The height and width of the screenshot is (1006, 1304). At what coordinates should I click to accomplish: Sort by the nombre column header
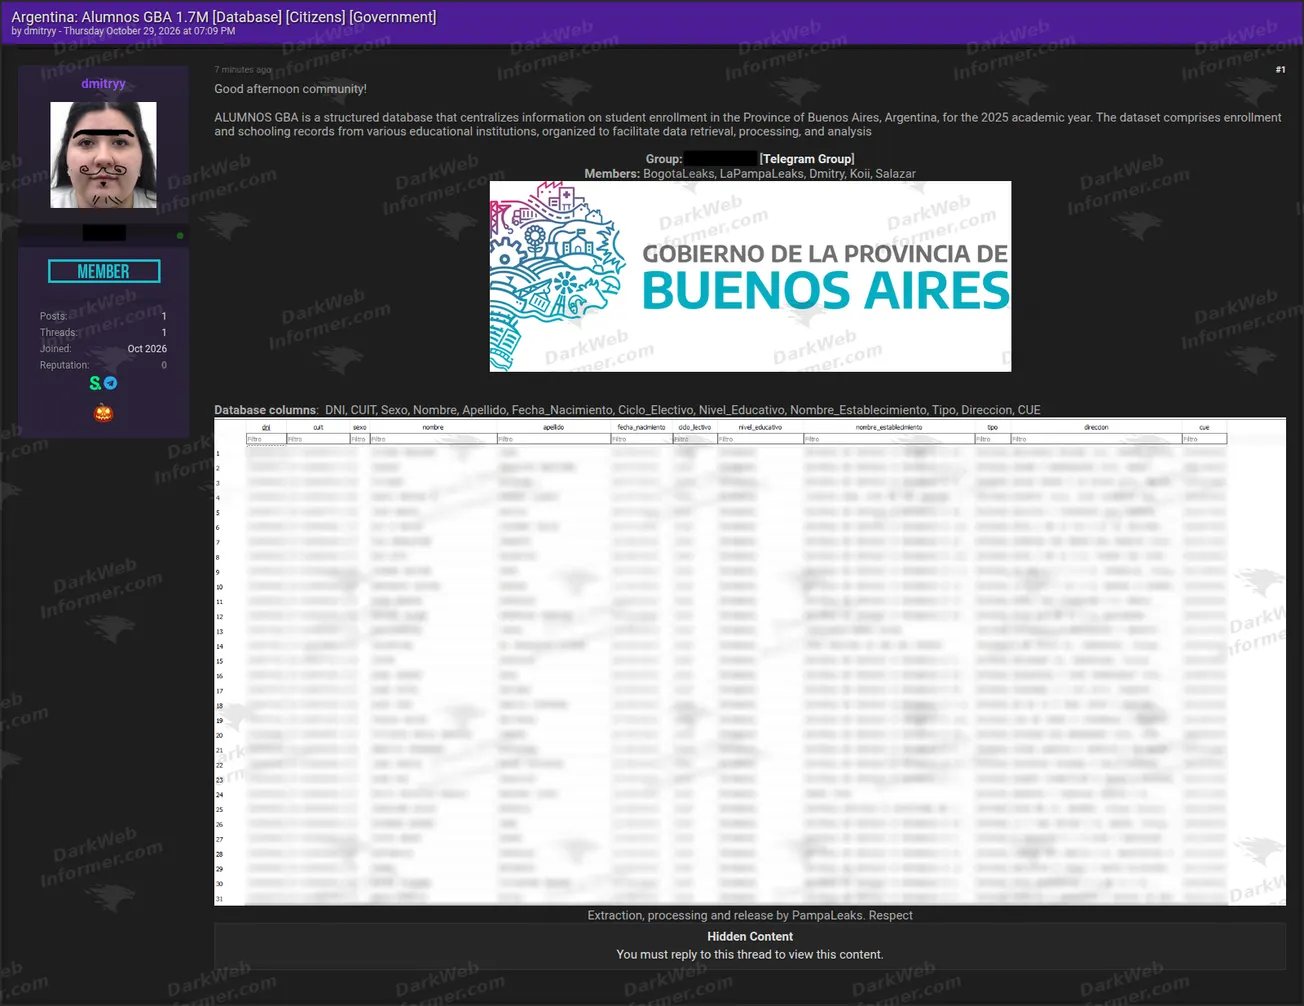433,427
